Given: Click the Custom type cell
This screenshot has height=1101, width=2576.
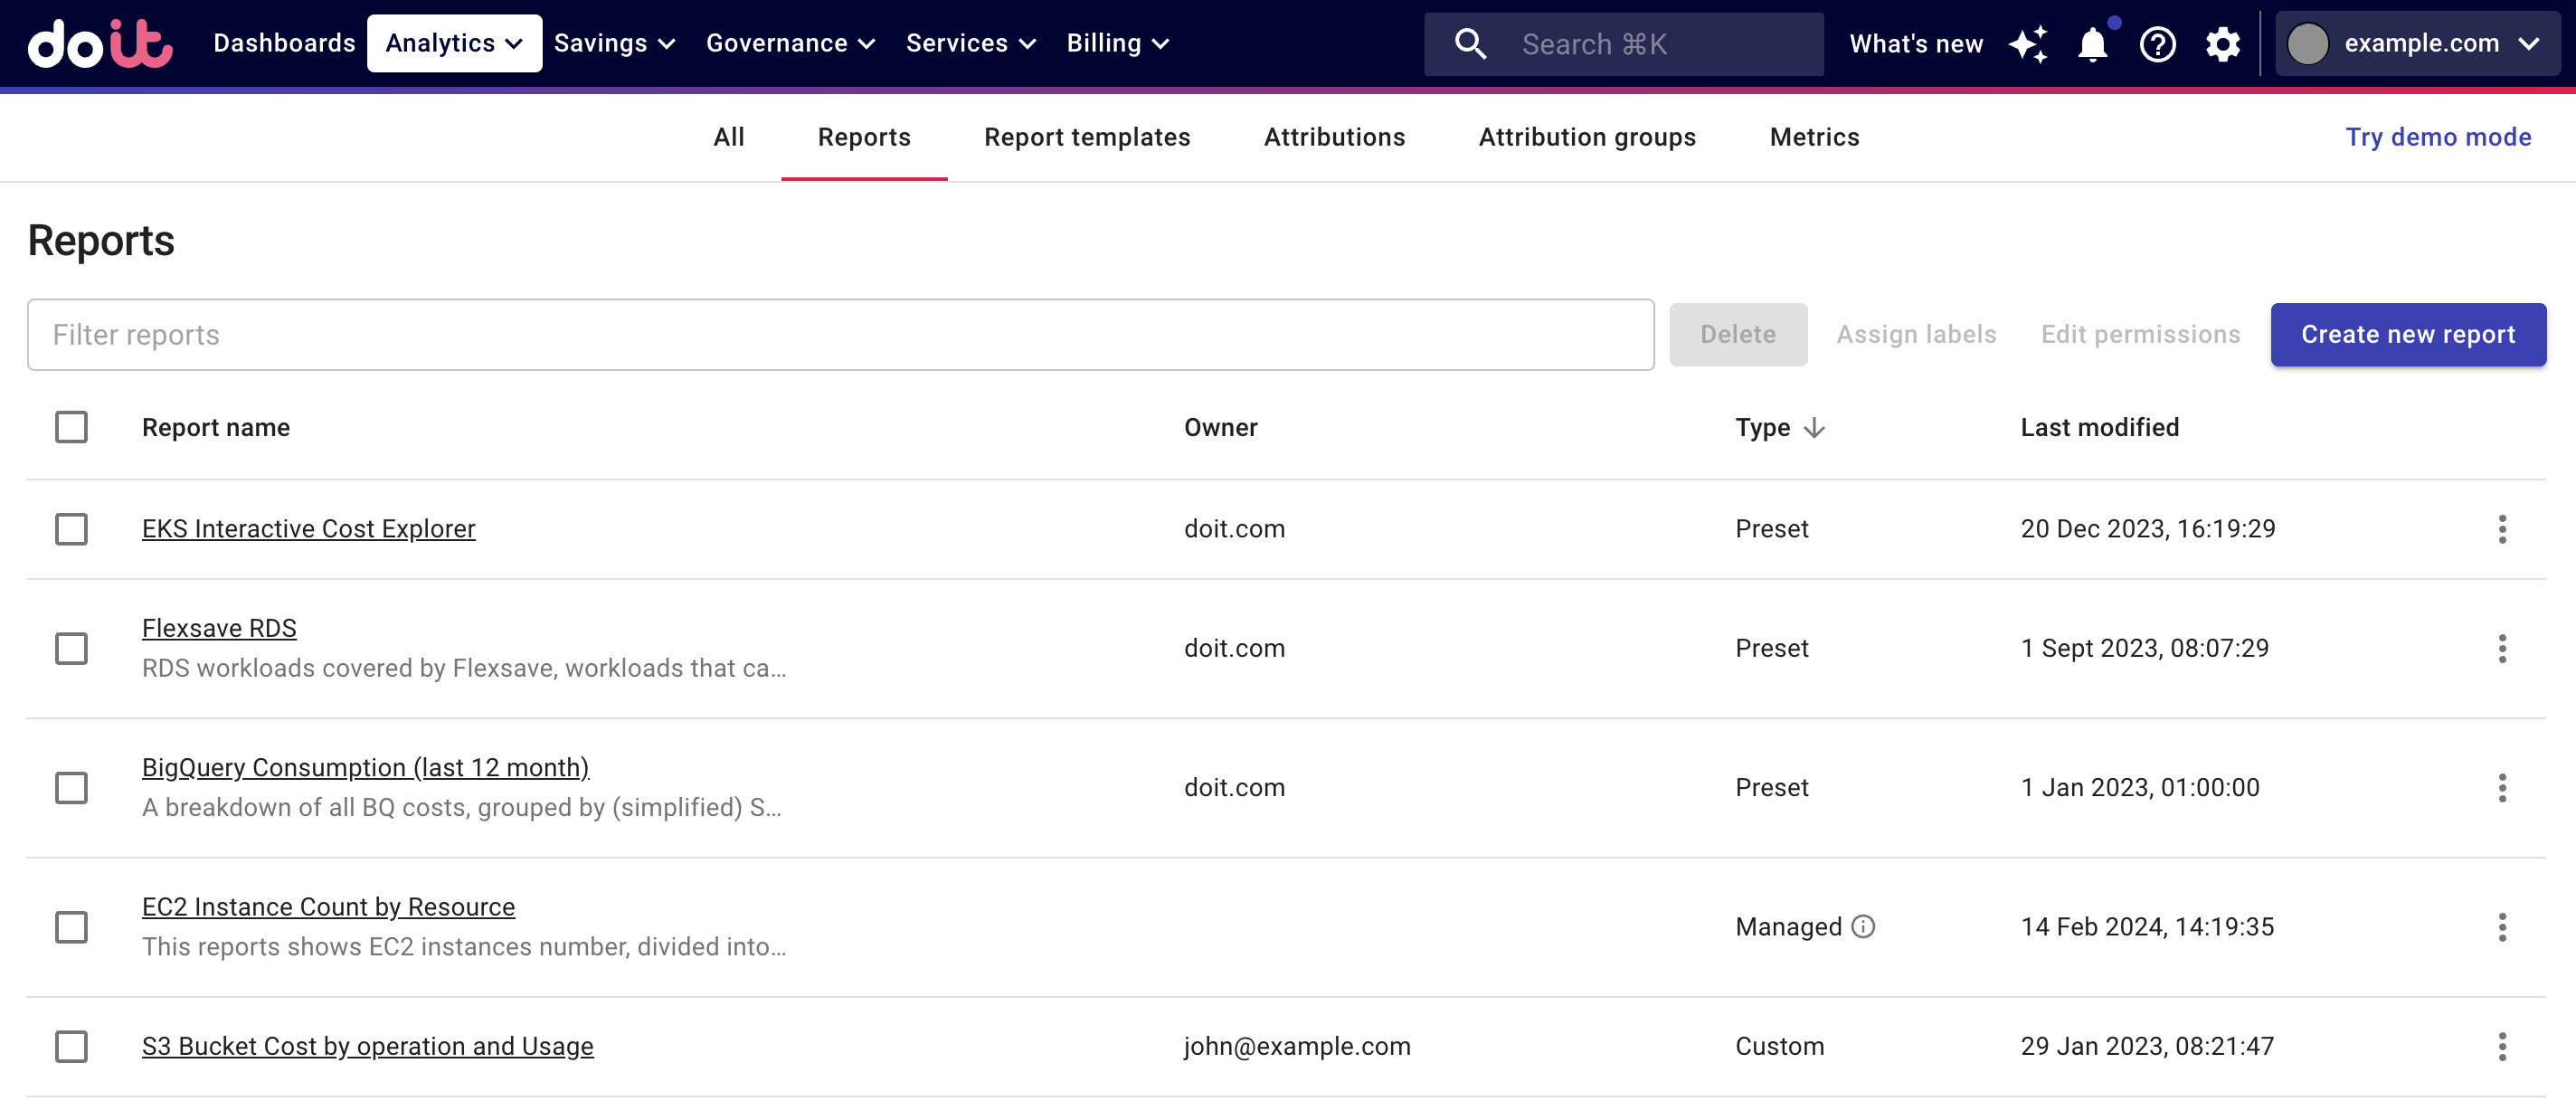Looking at the screenshot, I should coord(1779,1046).
